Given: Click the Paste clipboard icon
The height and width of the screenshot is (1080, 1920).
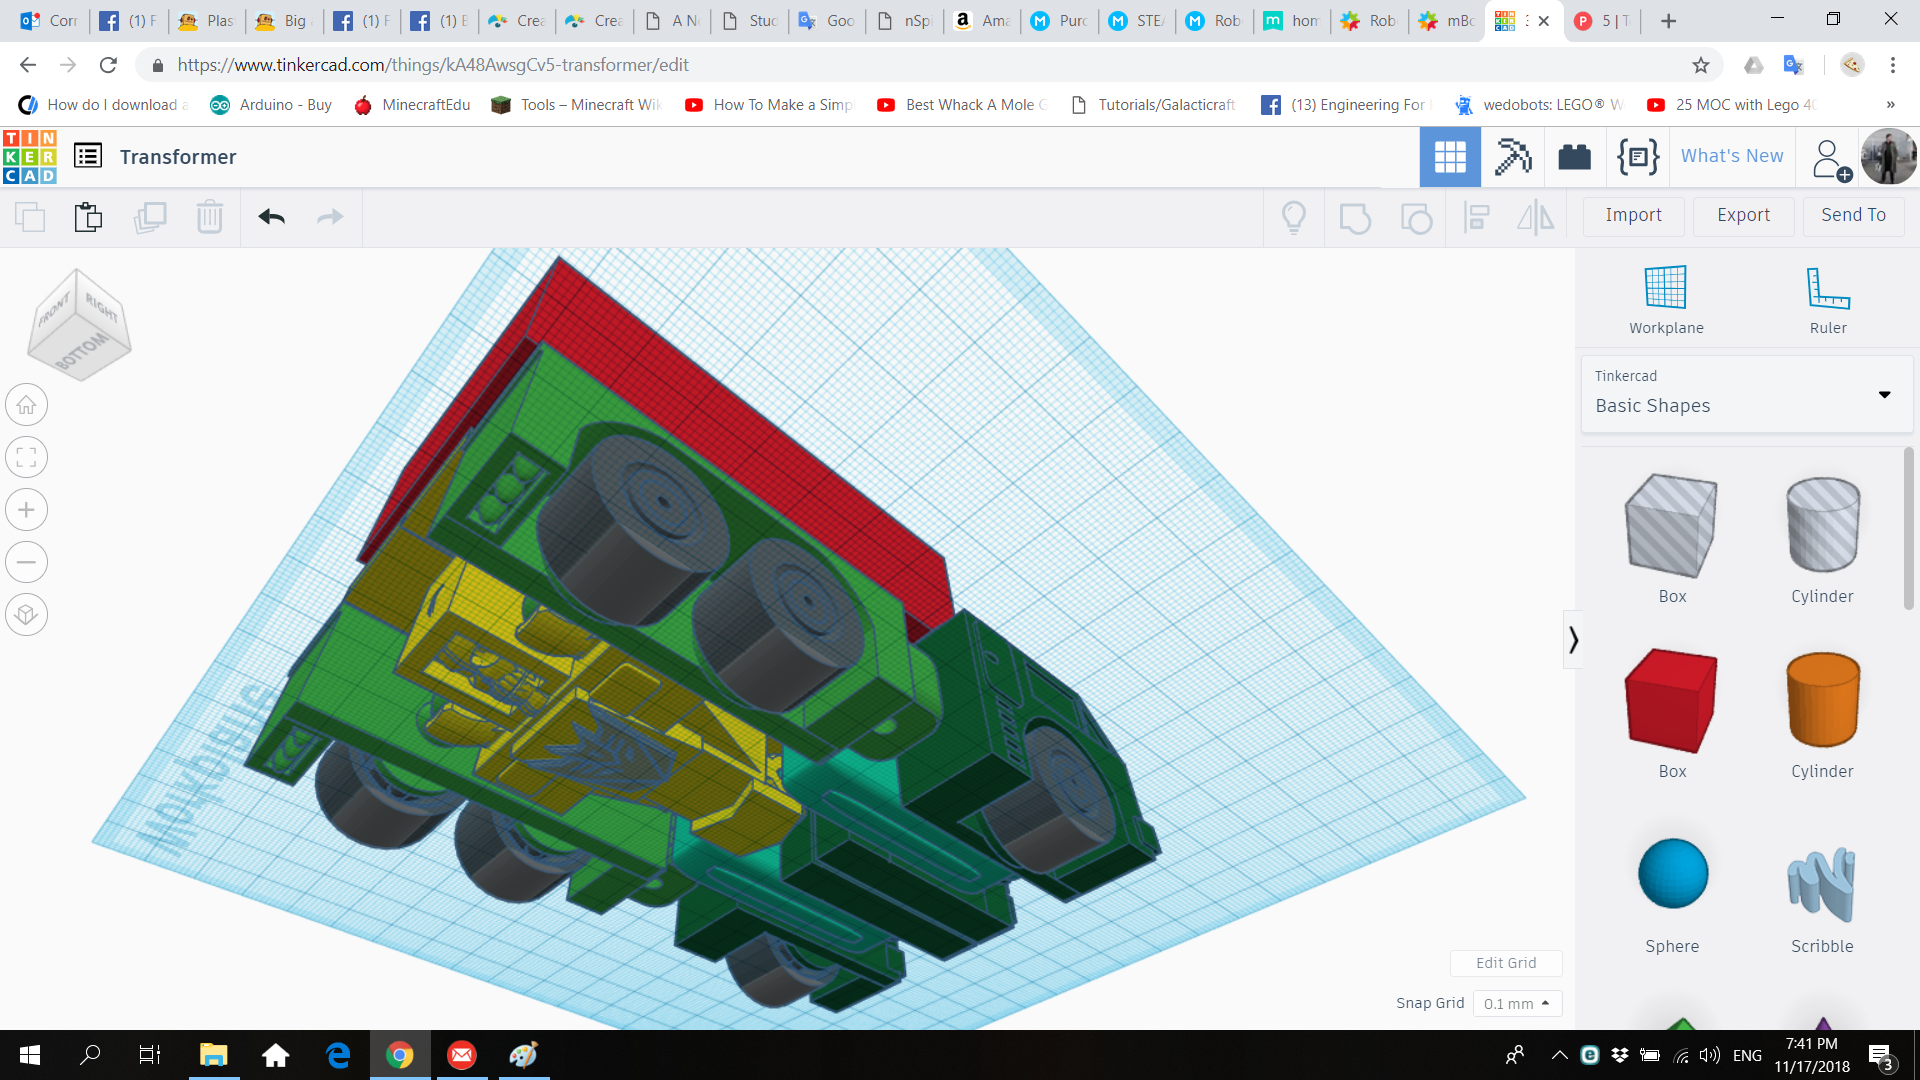Looking at the screenshot, I should [88, 216].
